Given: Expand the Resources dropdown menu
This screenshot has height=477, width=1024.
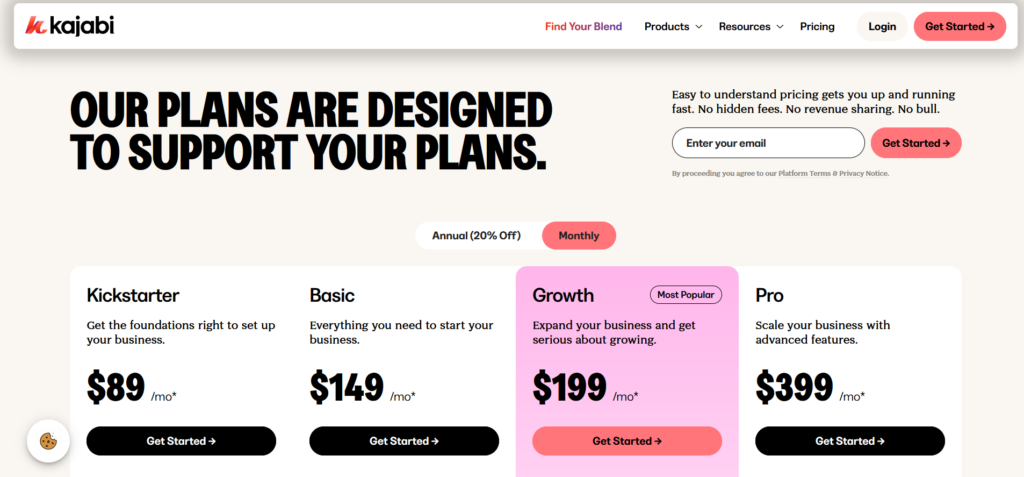Looking at the screenshot, I should 750,27.
